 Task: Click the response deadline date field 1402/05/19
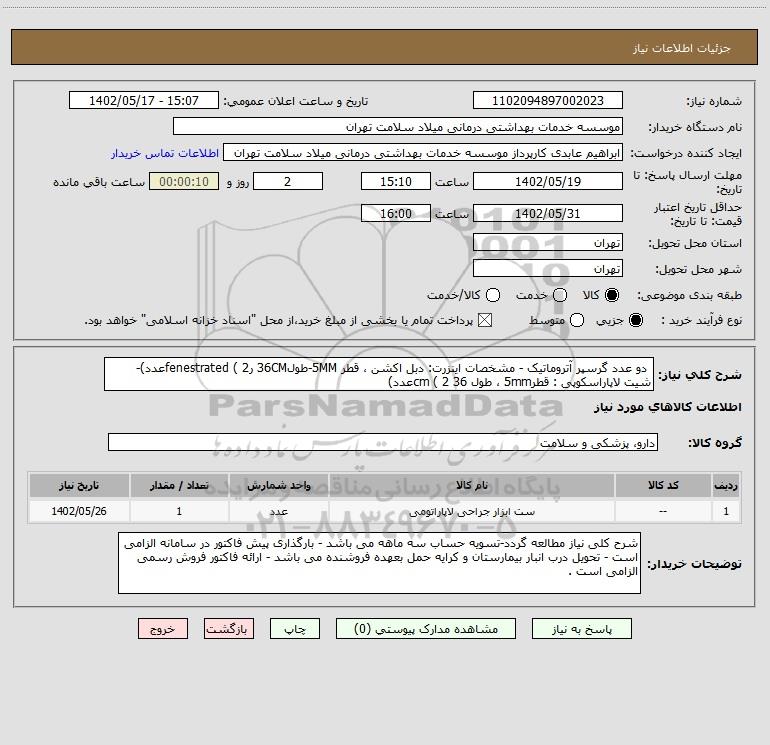[546, 182]
